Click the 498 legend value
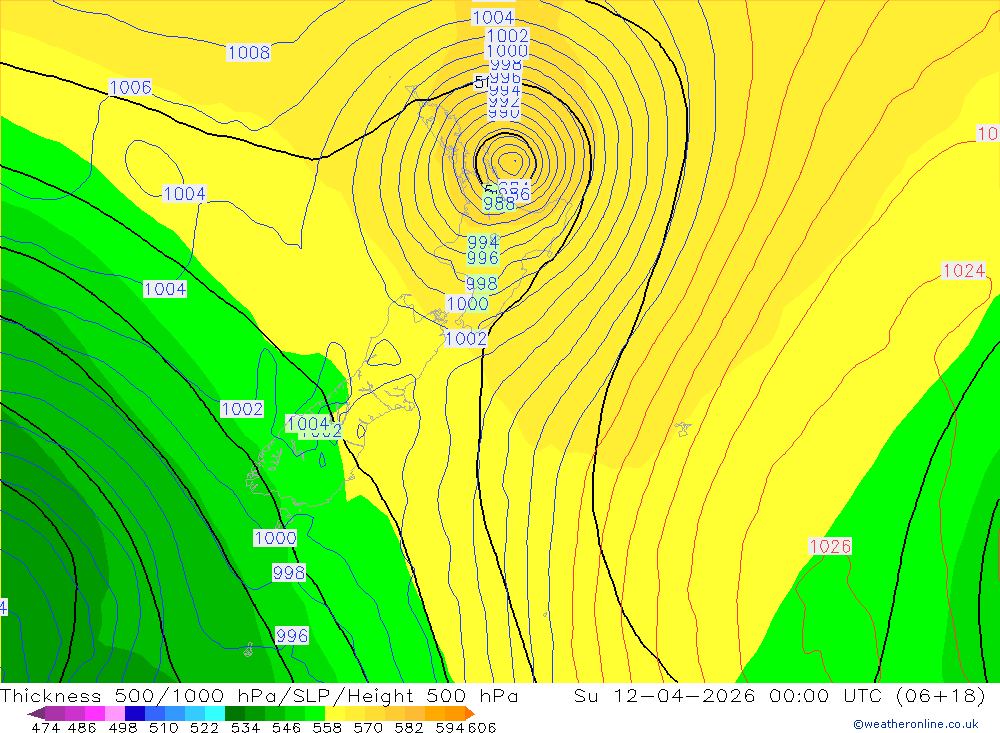The width and height of the screenshot is (1000, 733). point(122,727)
